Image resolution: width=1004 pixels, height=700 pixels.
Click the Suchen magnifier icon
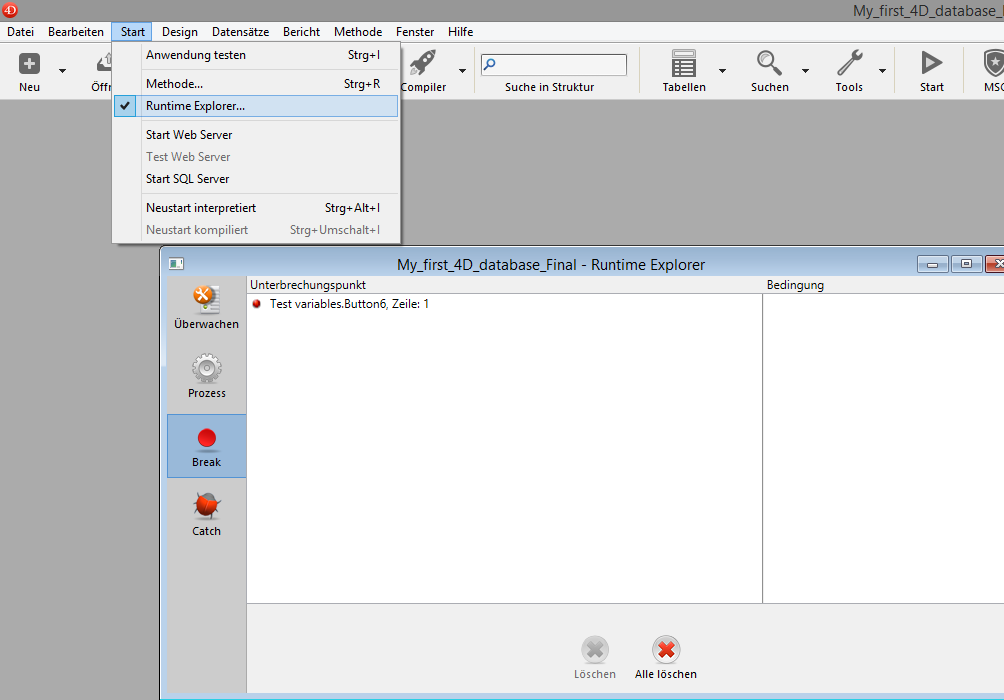click(769, 65)
